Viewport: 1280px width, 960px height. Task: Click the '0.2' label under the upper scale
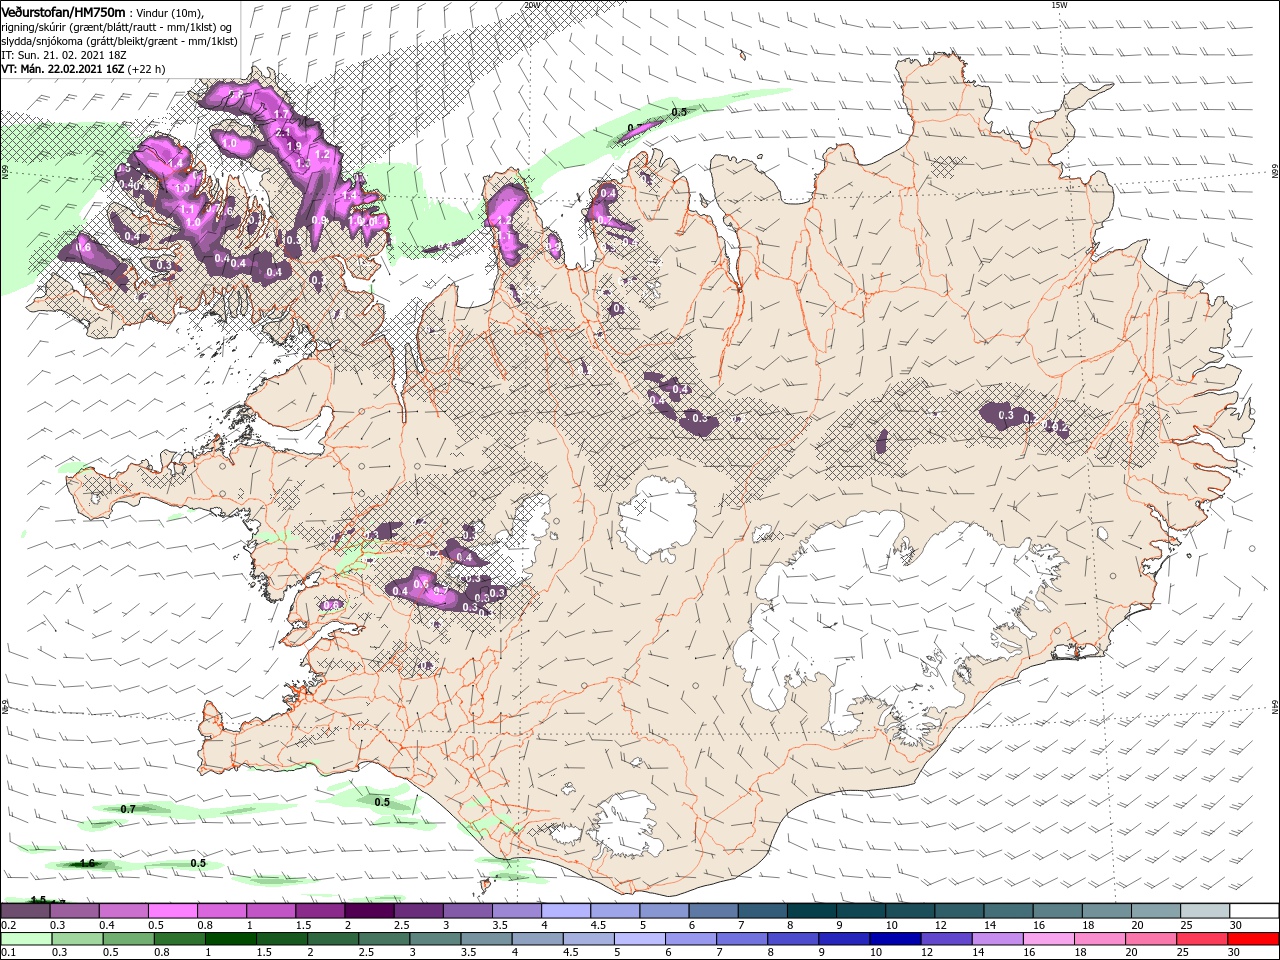[x=8, y=926]
